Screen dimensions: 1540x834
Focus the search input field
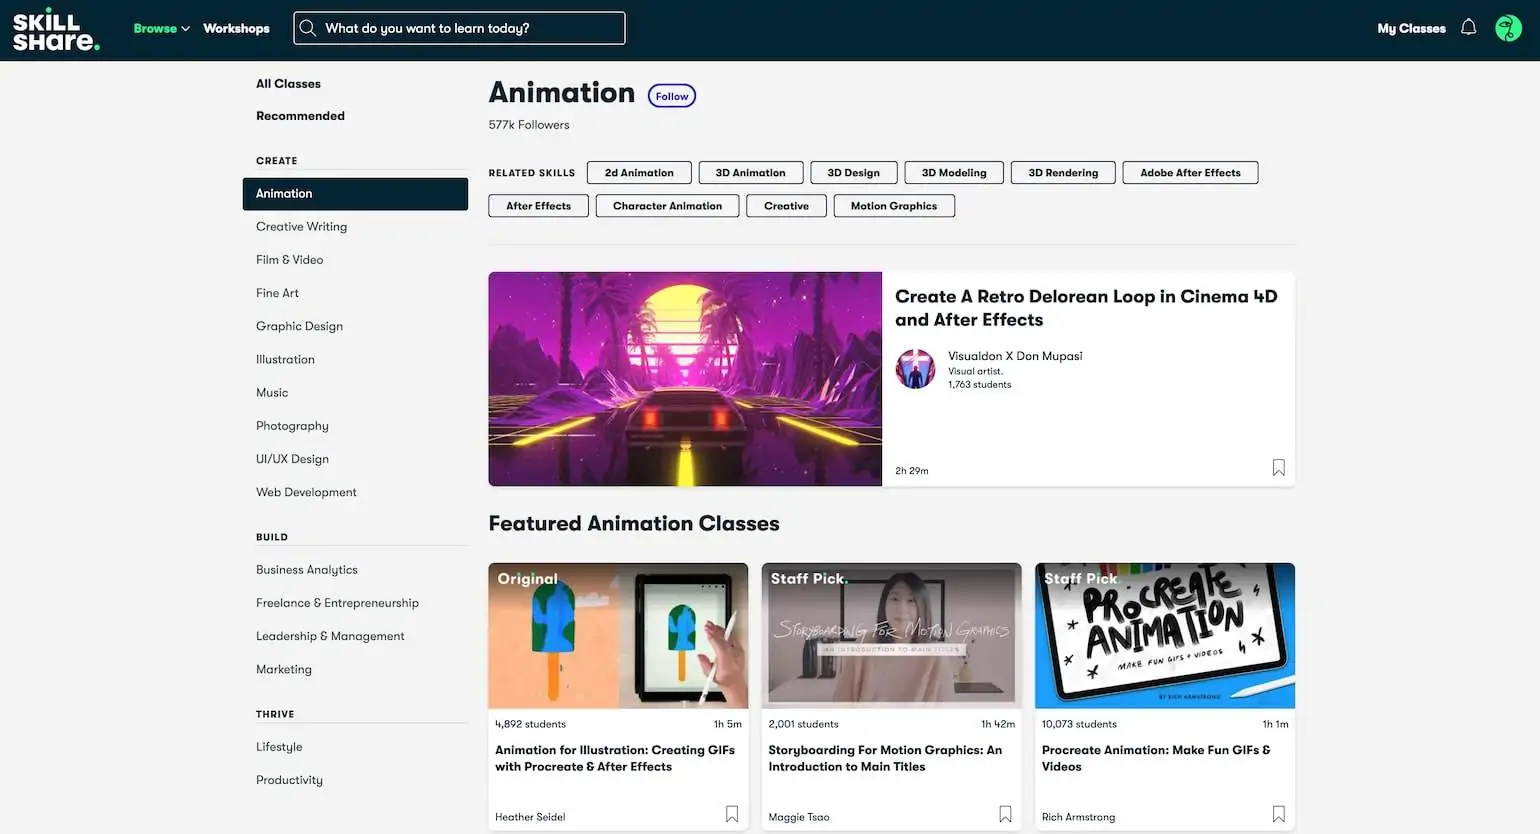[460, 28]
